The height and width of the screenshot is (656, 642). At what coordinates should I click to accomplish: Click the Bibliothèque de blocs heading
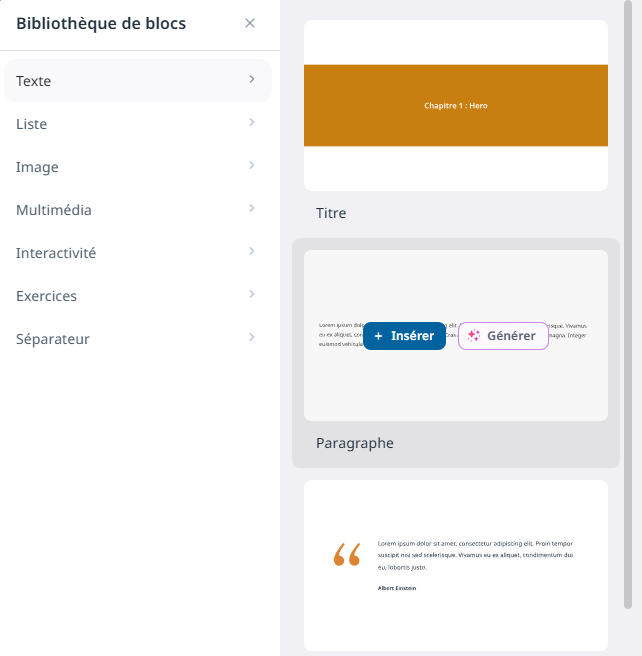coord(101,23)
